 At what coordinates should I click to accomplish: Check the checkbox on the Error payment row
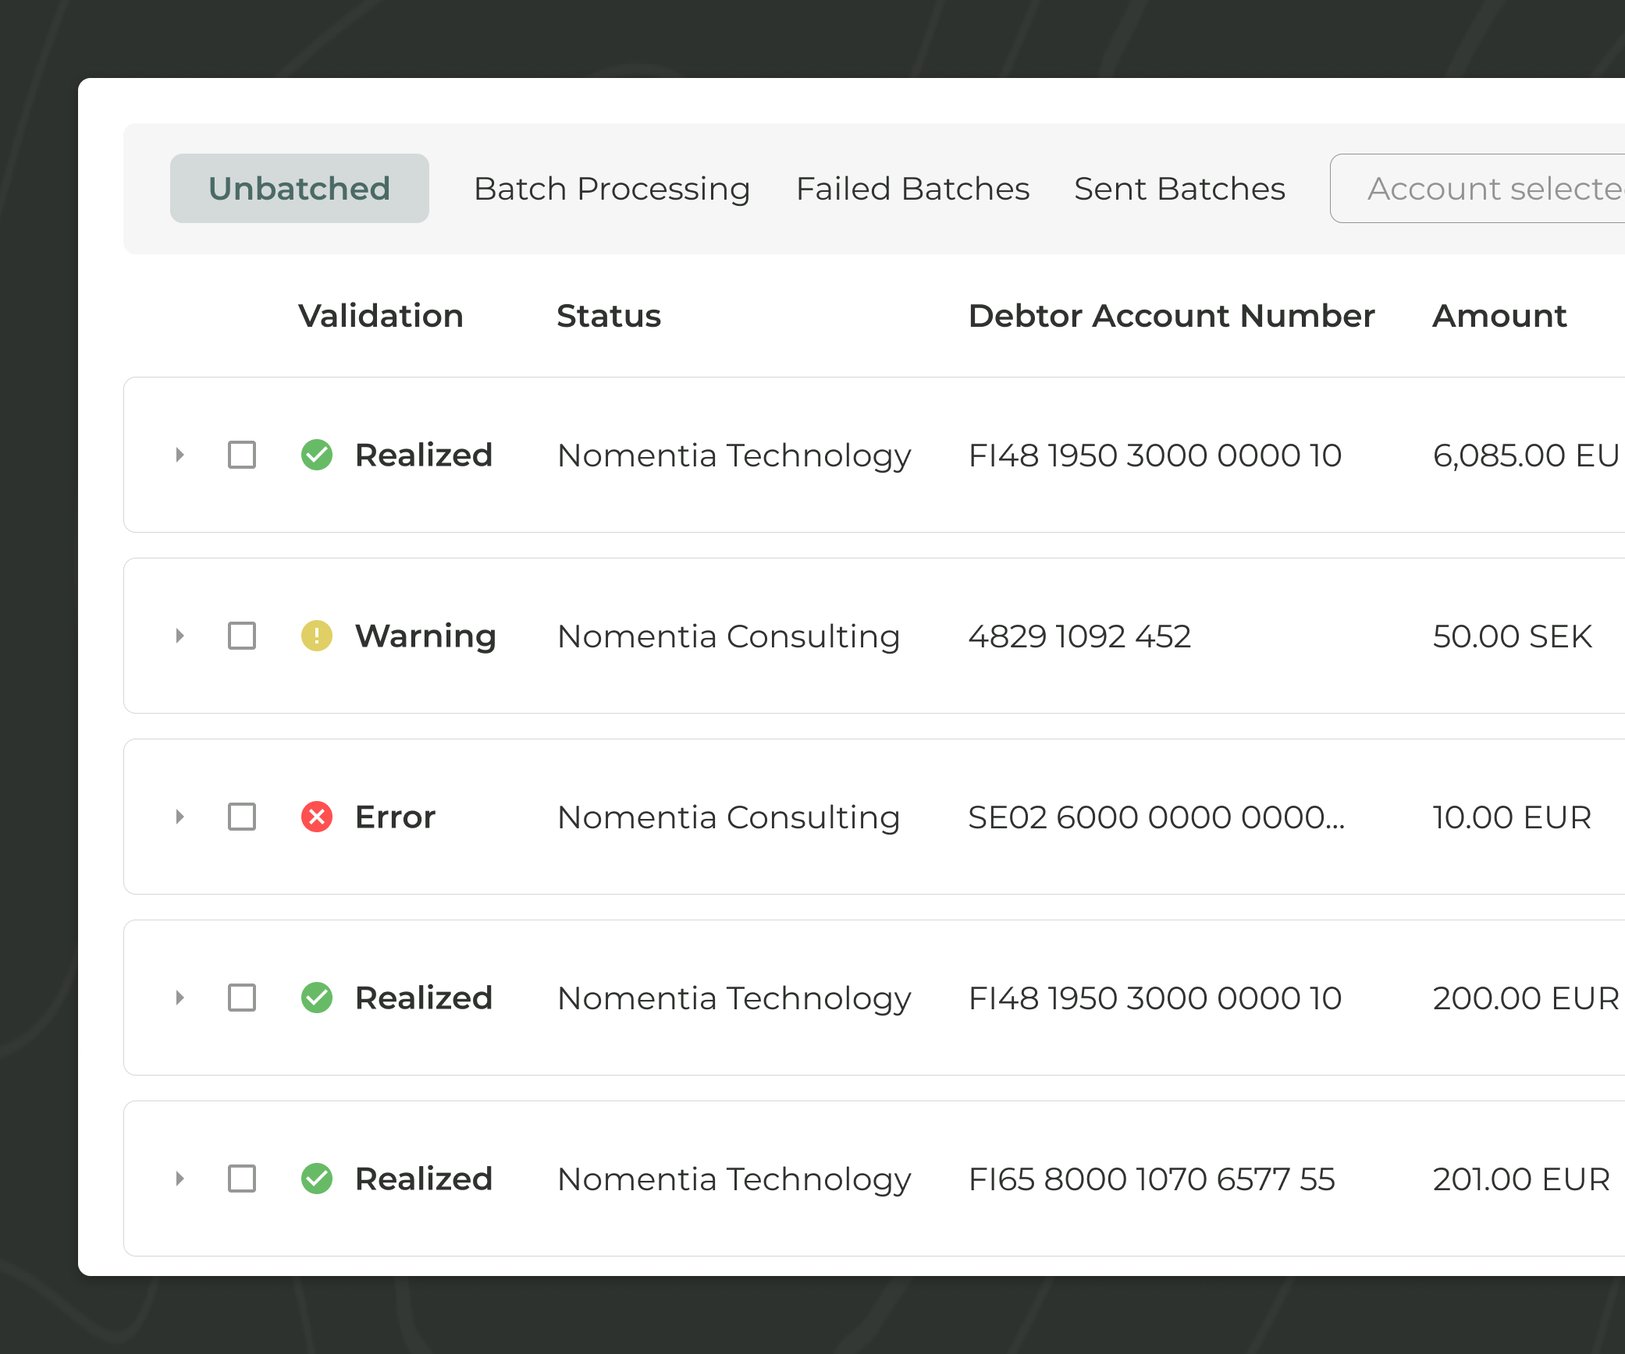(241, 817)
